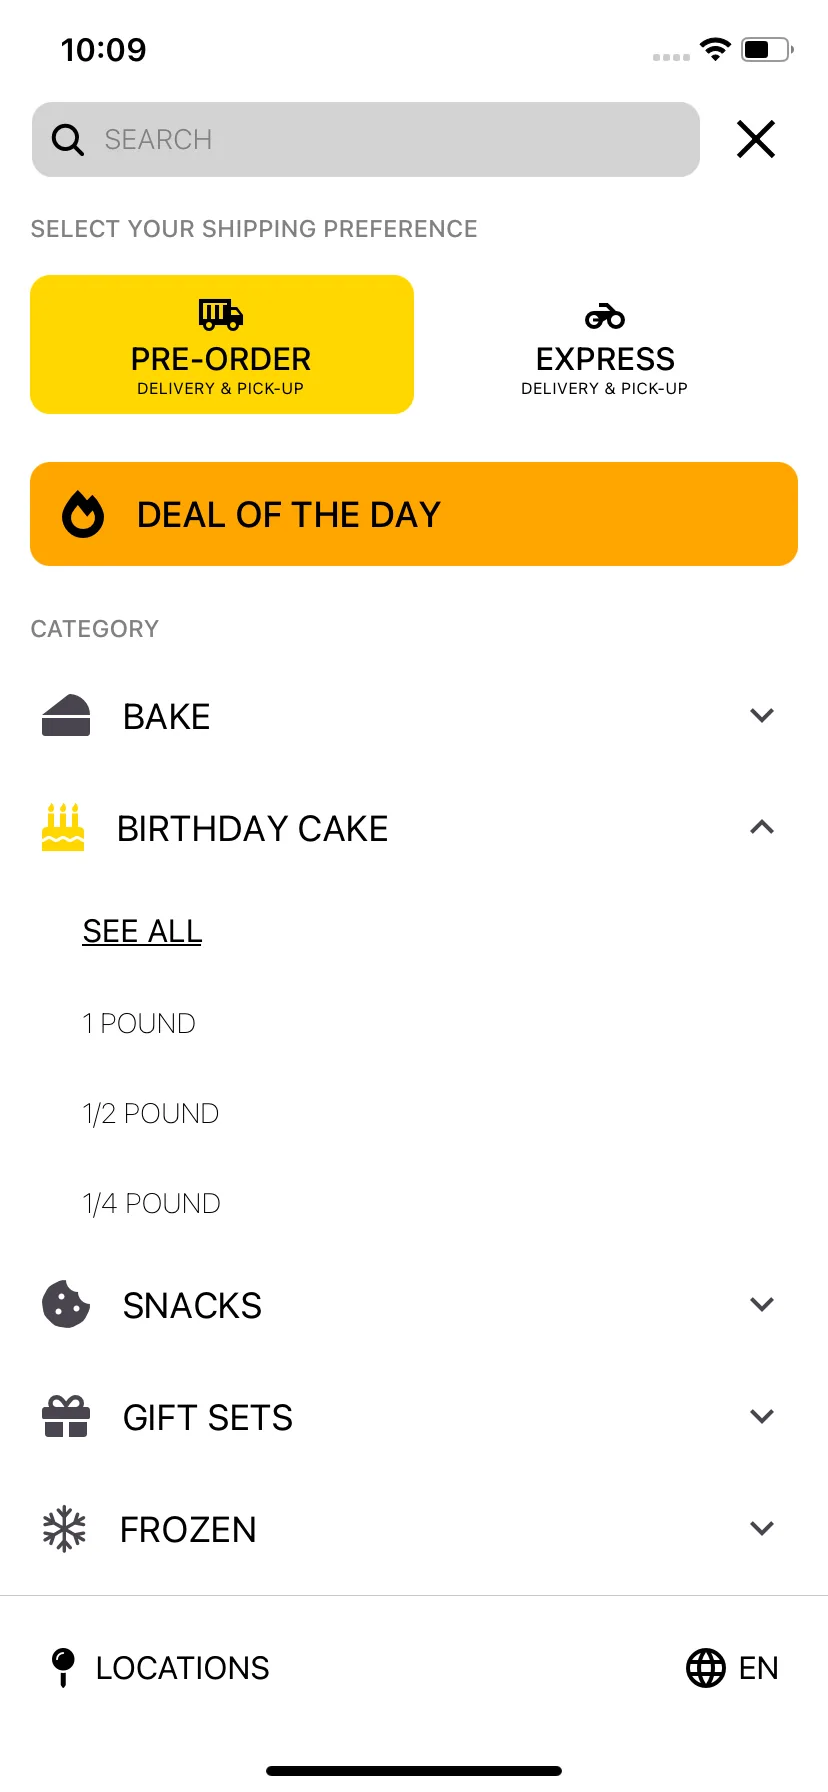Expand the Snacks category chevron
828x1792 pixels.
[x=762, y=1304]
